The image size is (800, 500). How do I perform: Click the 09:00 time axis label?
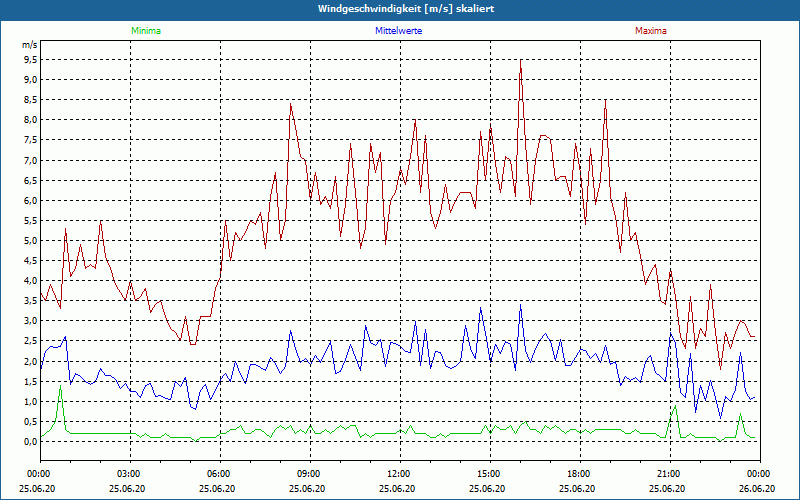310,474
